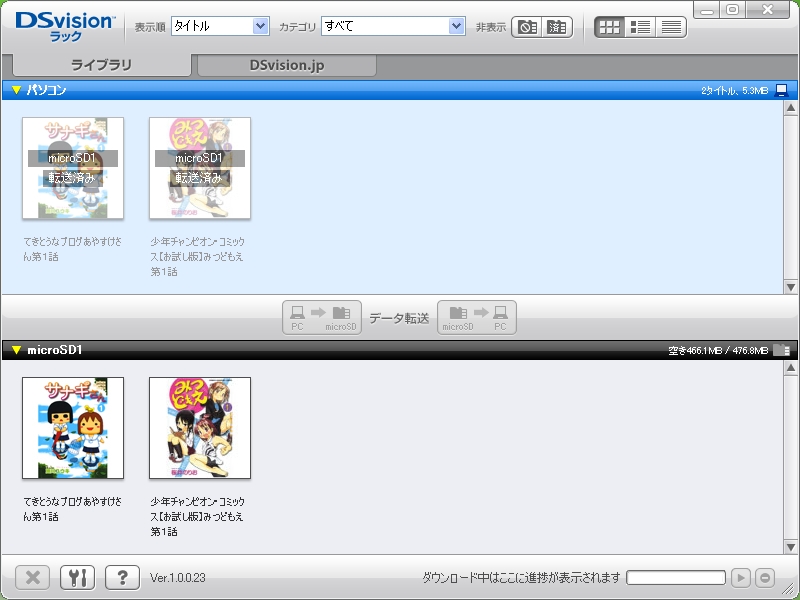
Task: Select サナギさん cover in microSD1 section
Action: click(73, 428)
